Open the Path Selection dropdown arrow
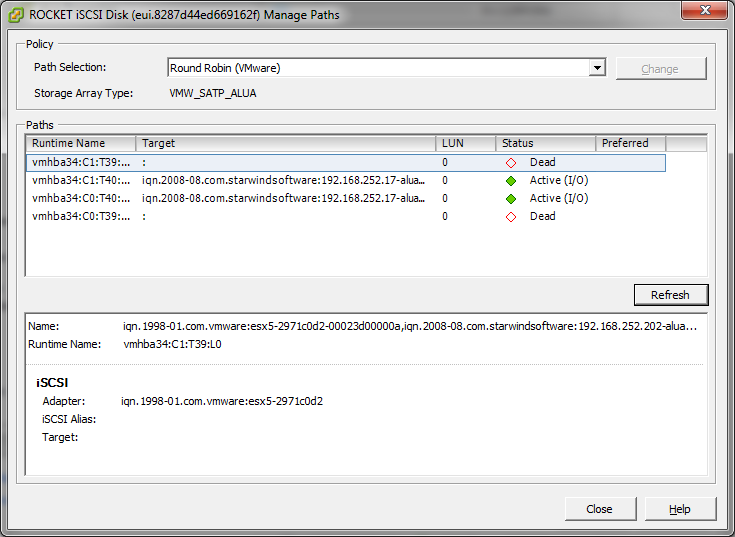Viewport: 735px width, 537px height. [x=597, y=68]
